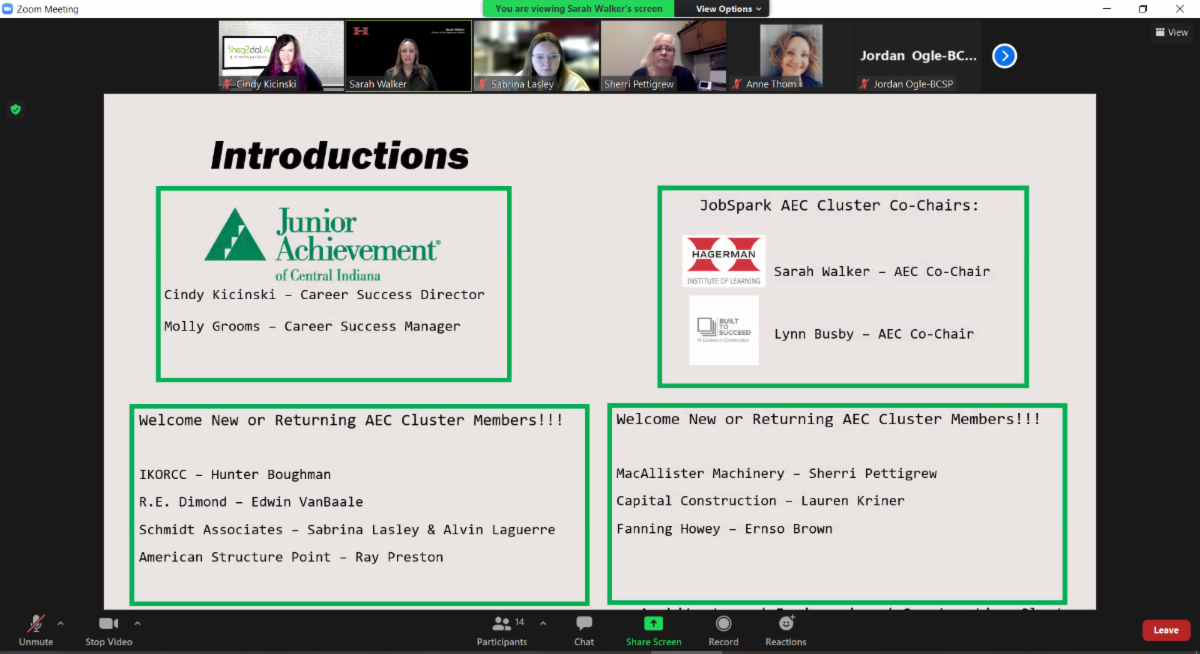Start recording with the Record button
Image resolution: width=1200 pixels, height=654 pixels.
click(x=723, y=624)
